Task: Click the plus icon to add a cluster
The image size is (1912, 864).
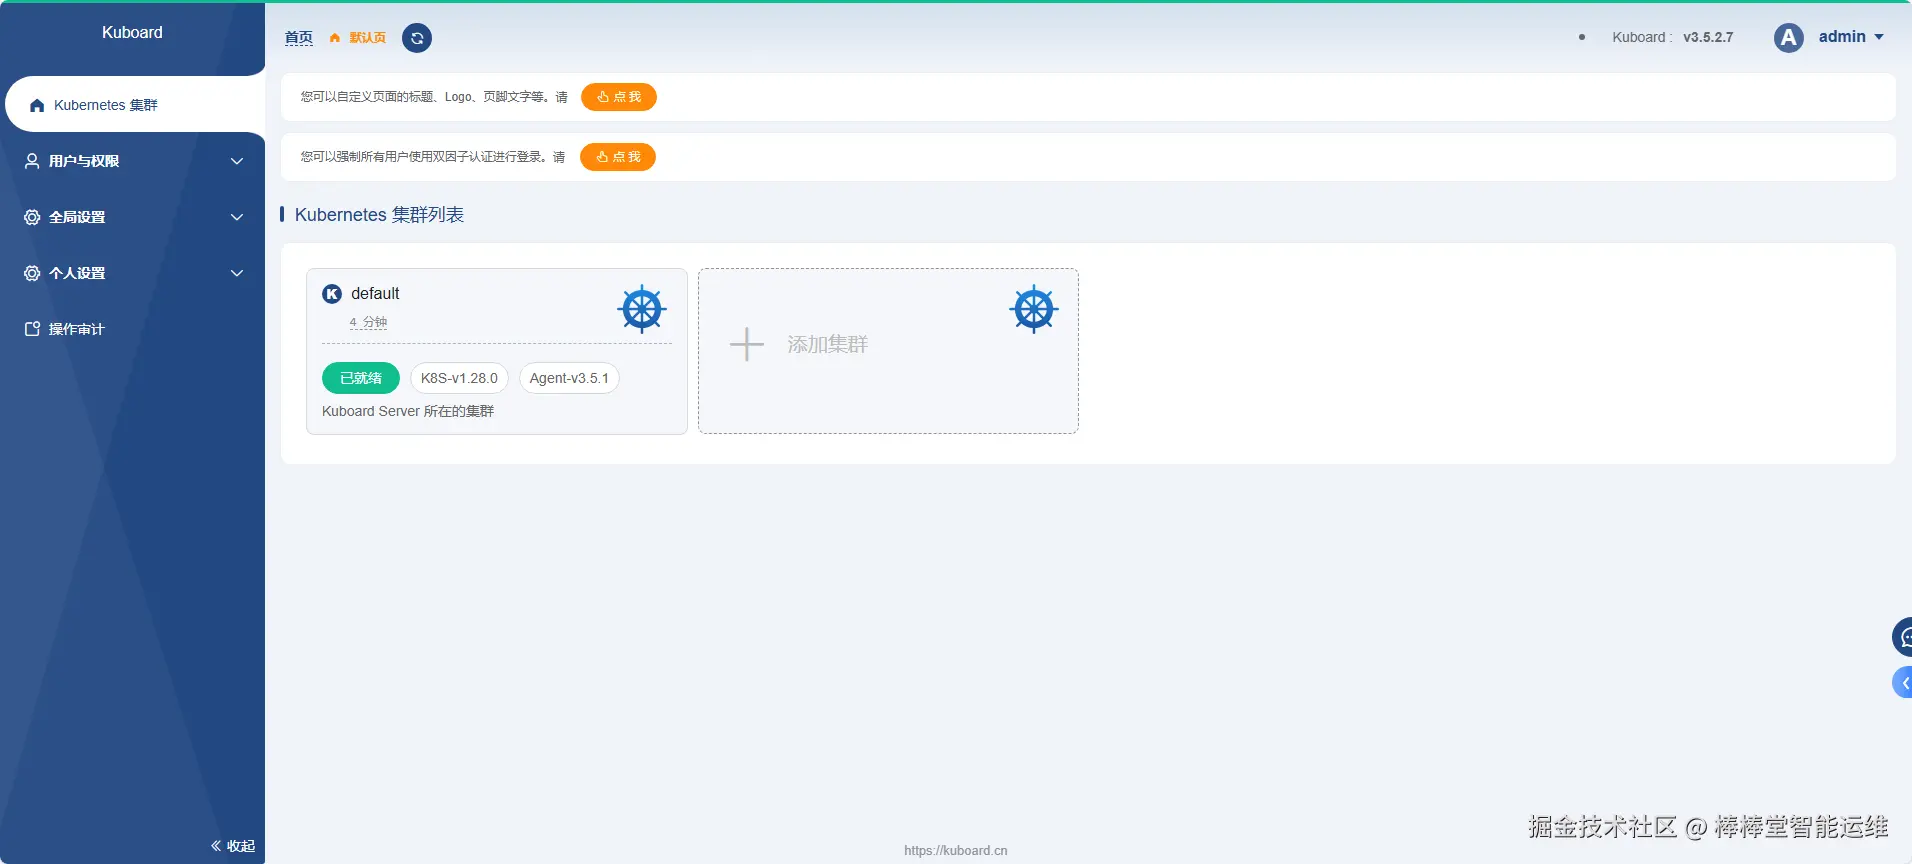Action: coord(746,344)
